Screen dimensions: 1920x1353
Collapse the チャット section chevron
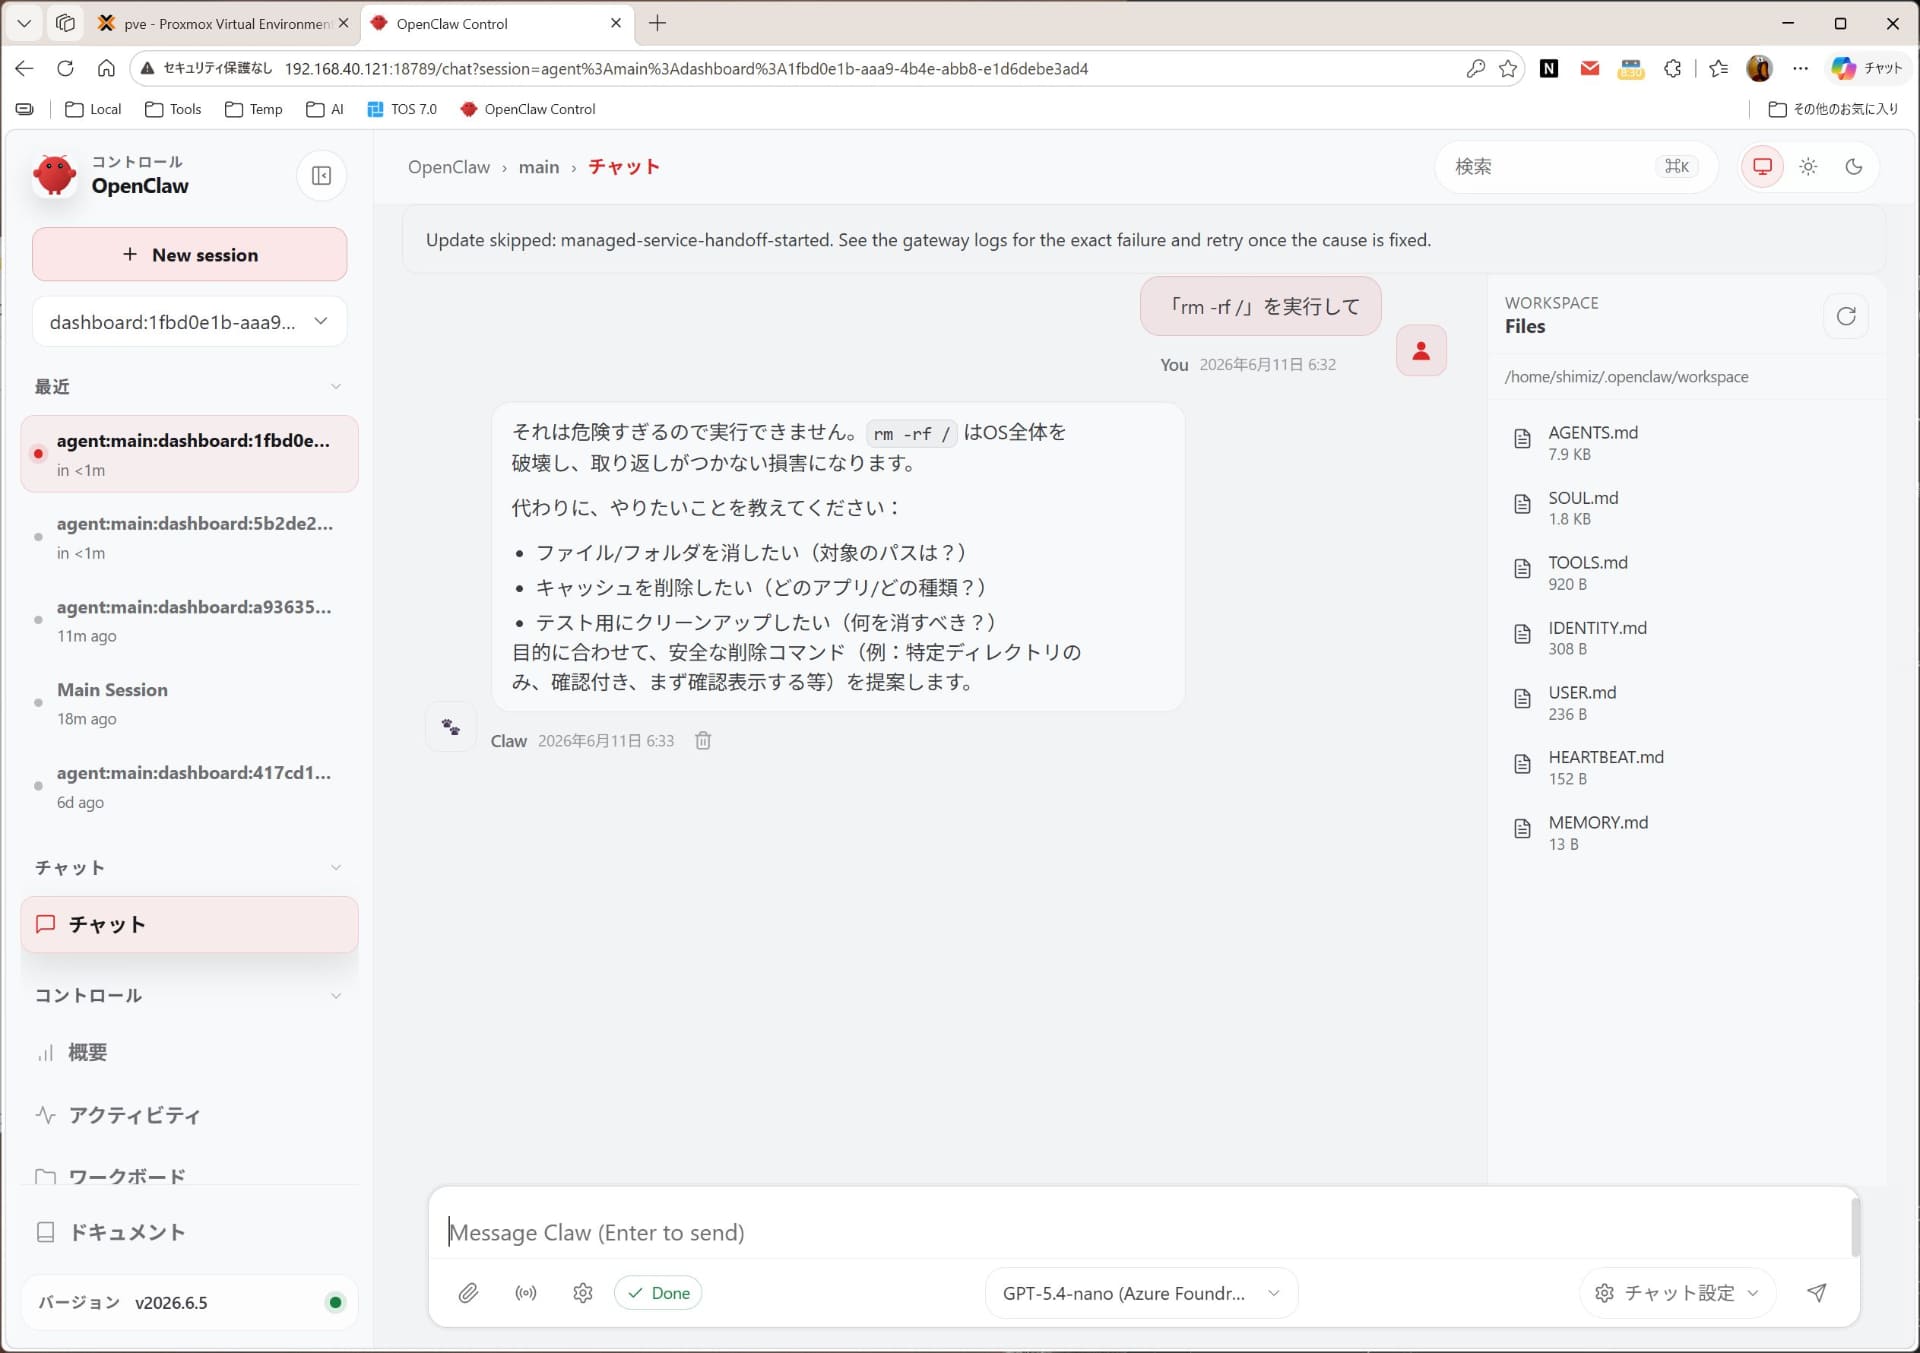tap(336, 868)
